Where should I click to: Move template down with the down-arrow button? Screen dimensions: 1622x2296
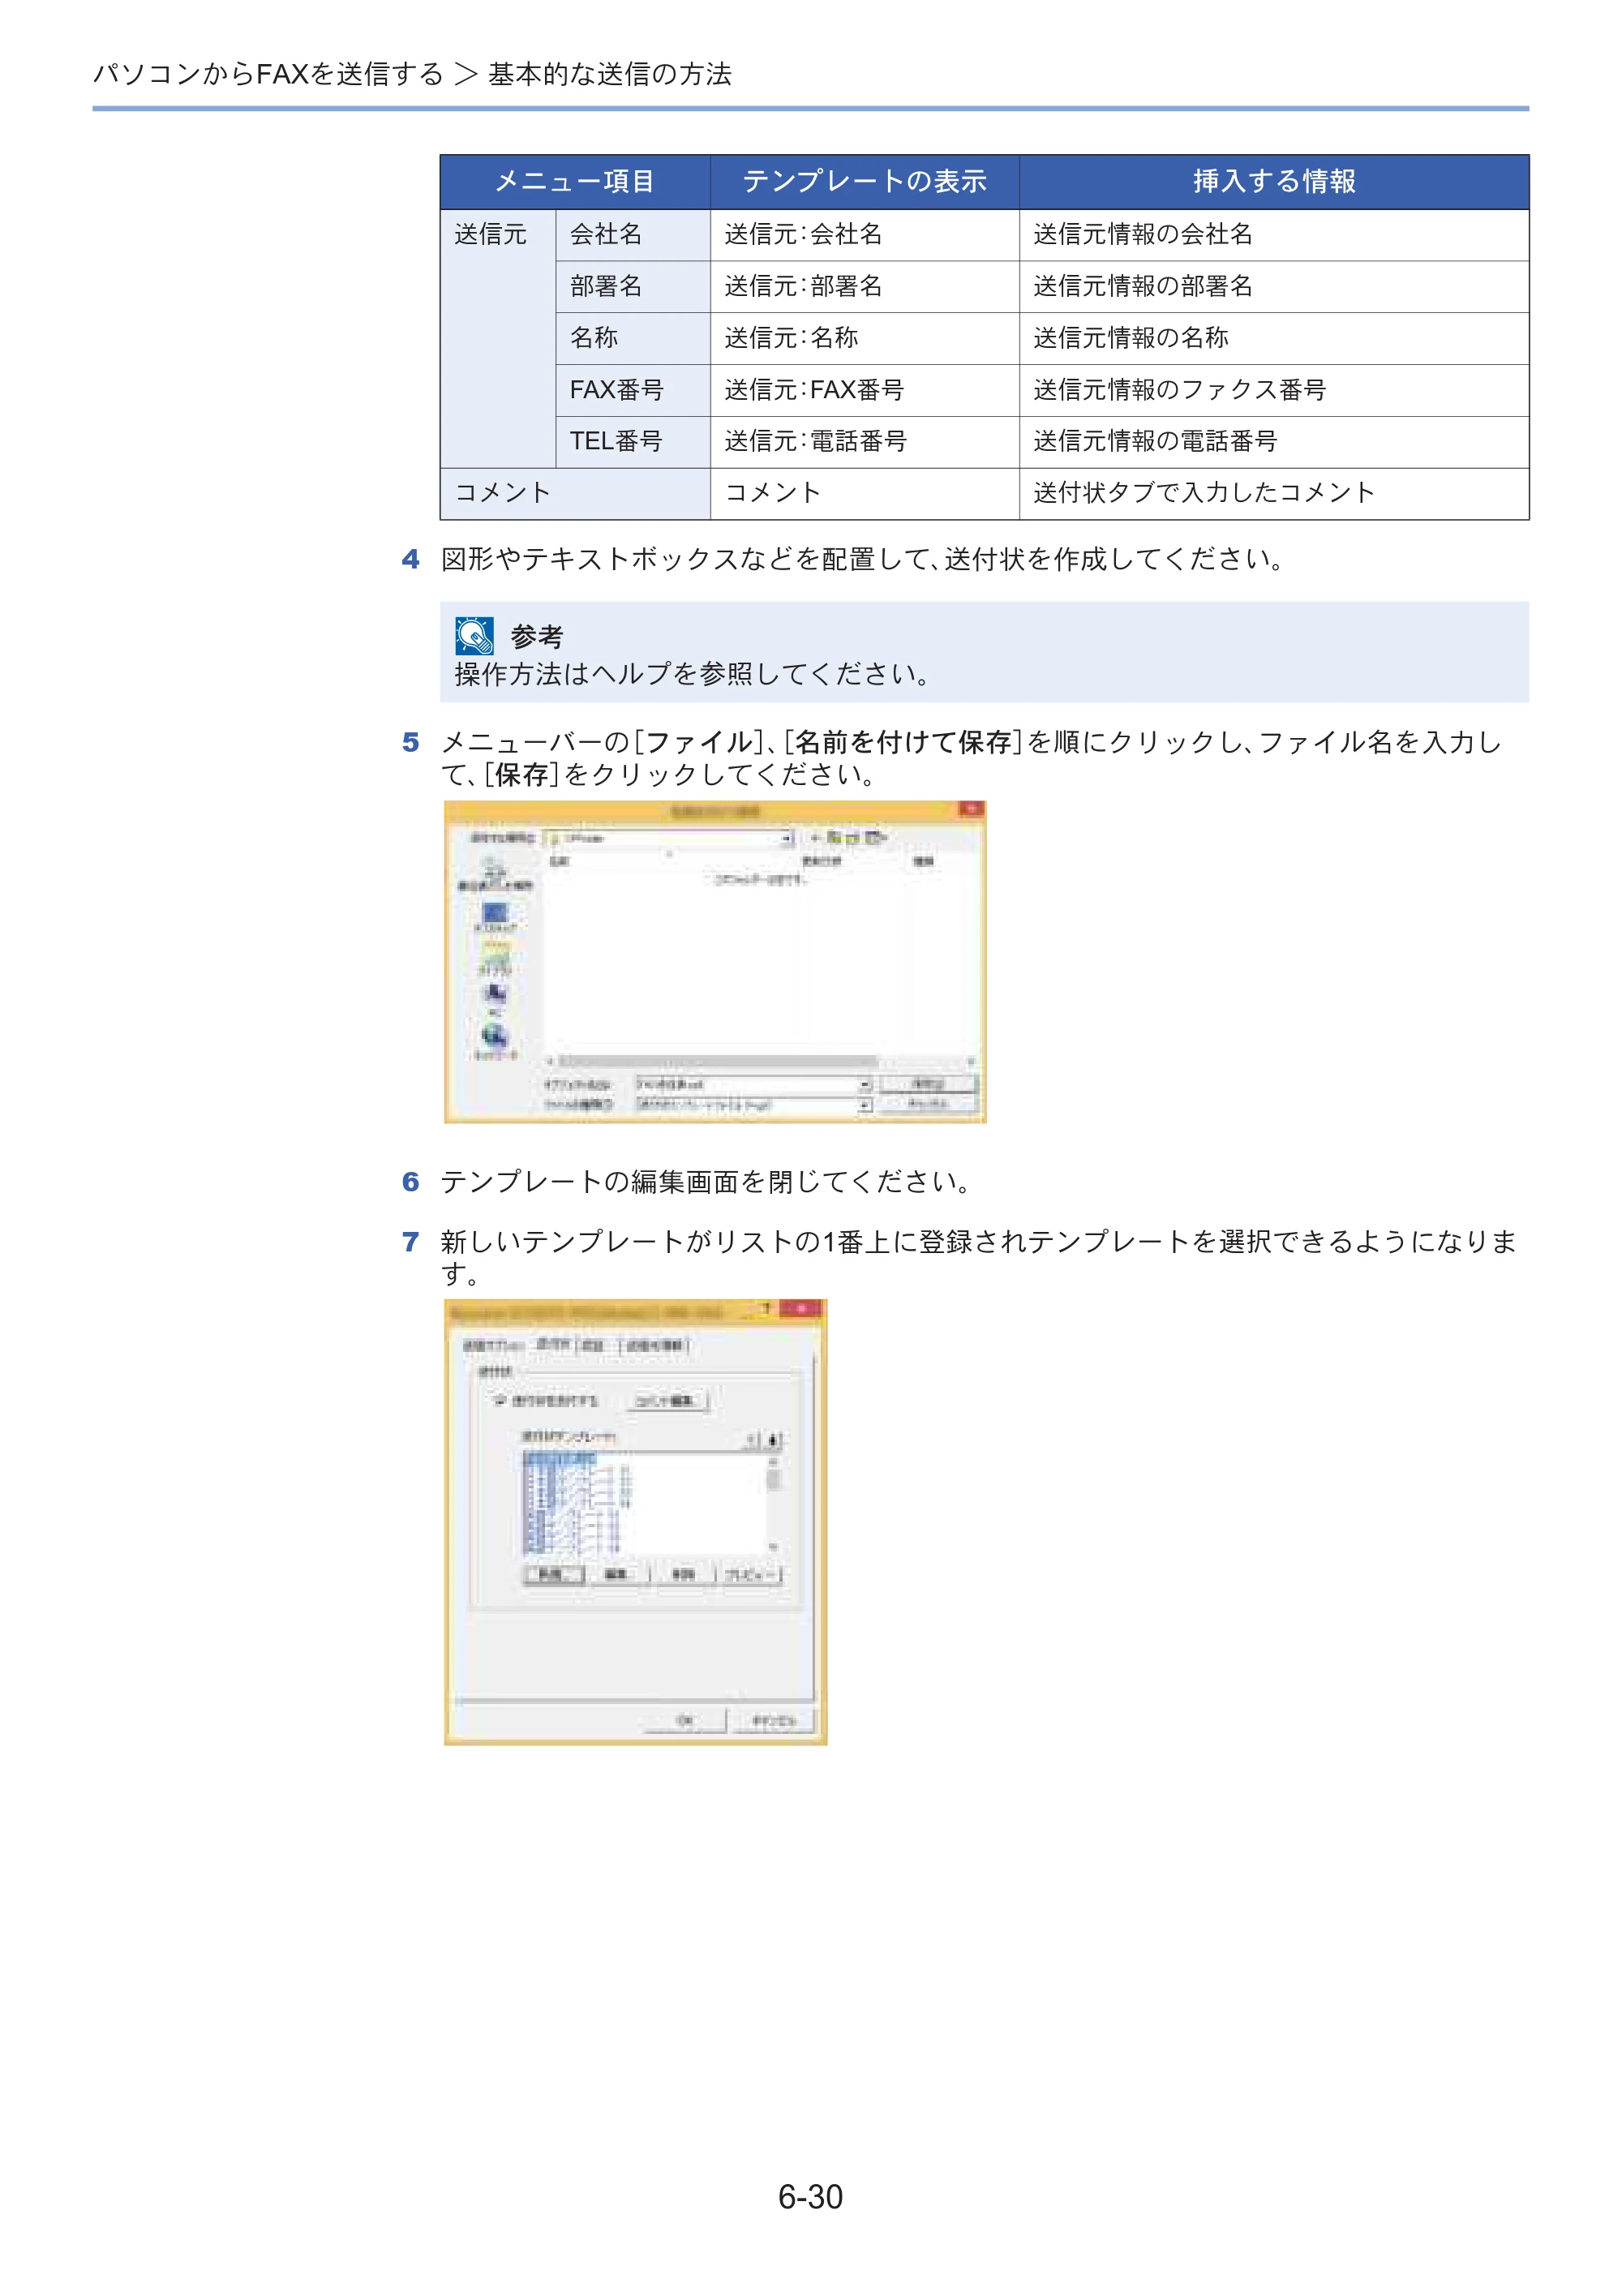point(773,1441)
